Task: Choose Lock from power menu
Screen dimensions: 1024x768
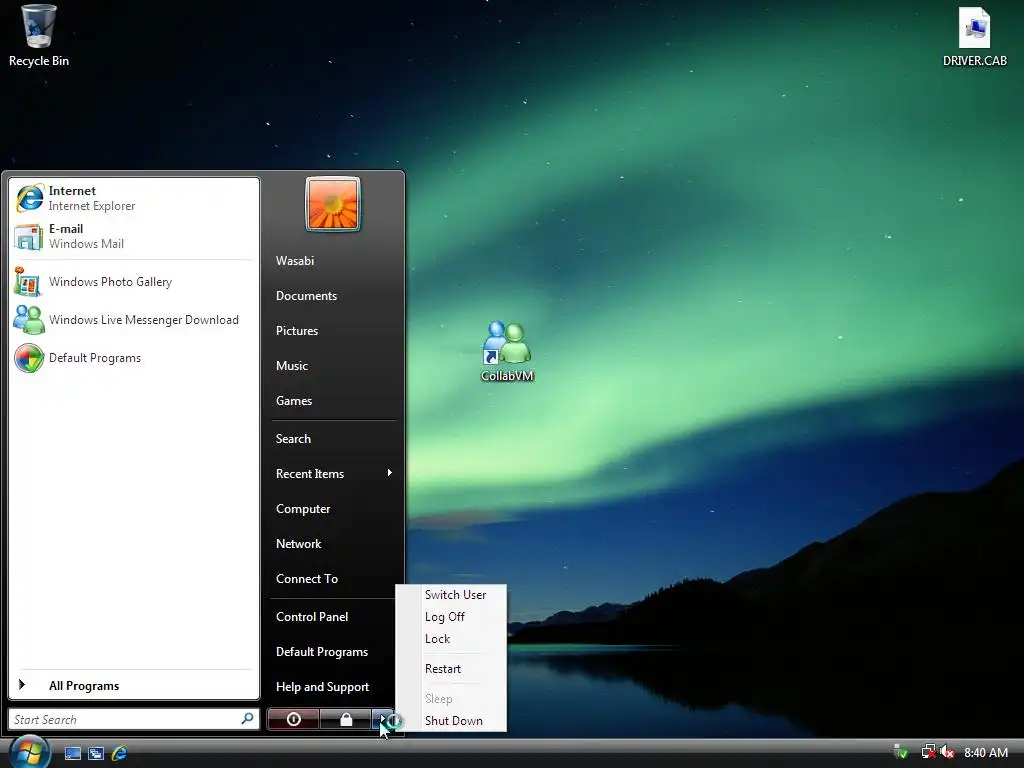Action: coord(437,639)
